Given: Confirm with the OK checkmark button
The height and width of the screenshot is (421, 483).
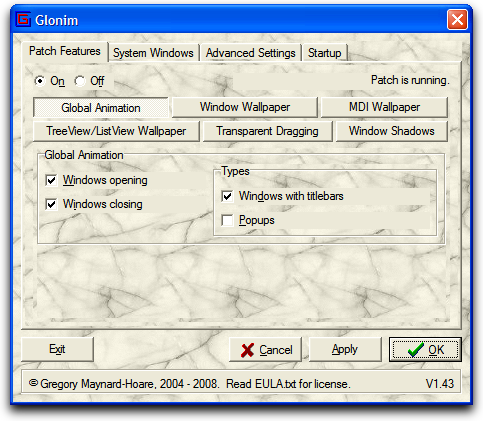Looking at the screenshot, I should pyautogui.click(x=425, y=350).
